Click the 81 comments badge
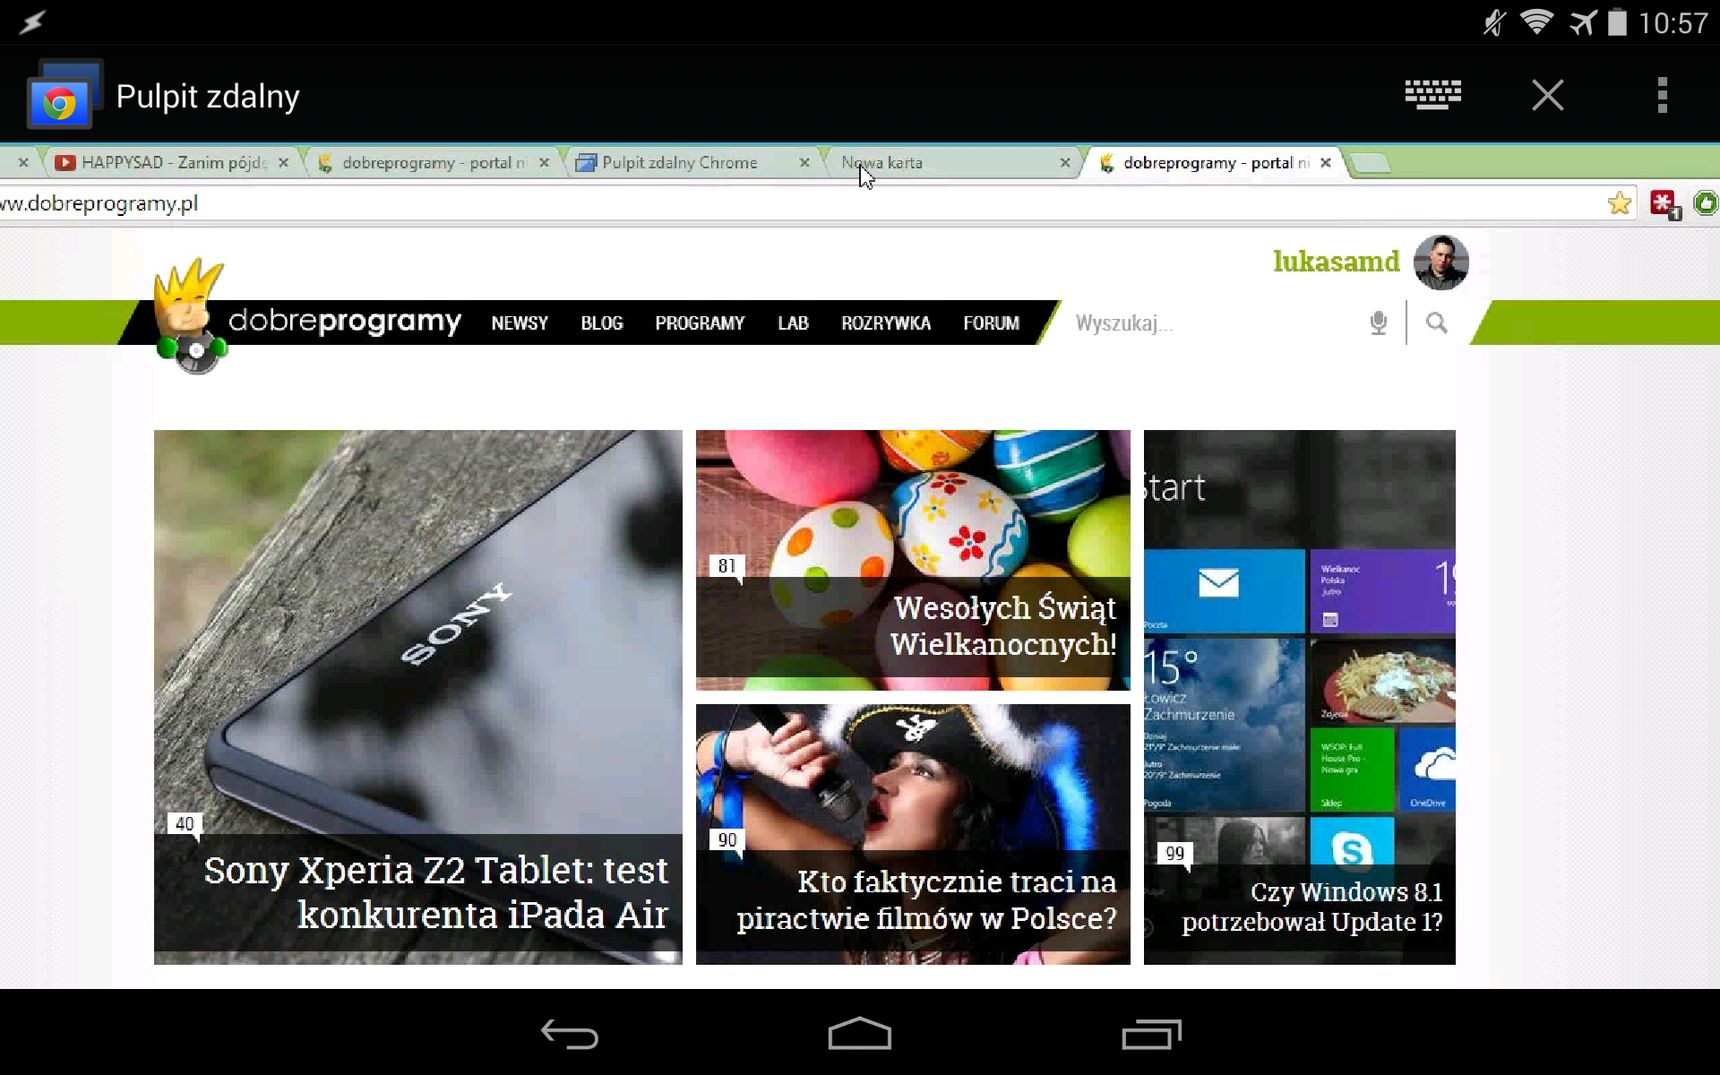 click(727, 566)
